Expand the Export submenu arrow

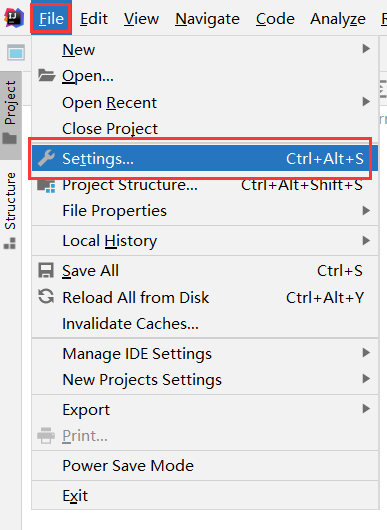366,409
